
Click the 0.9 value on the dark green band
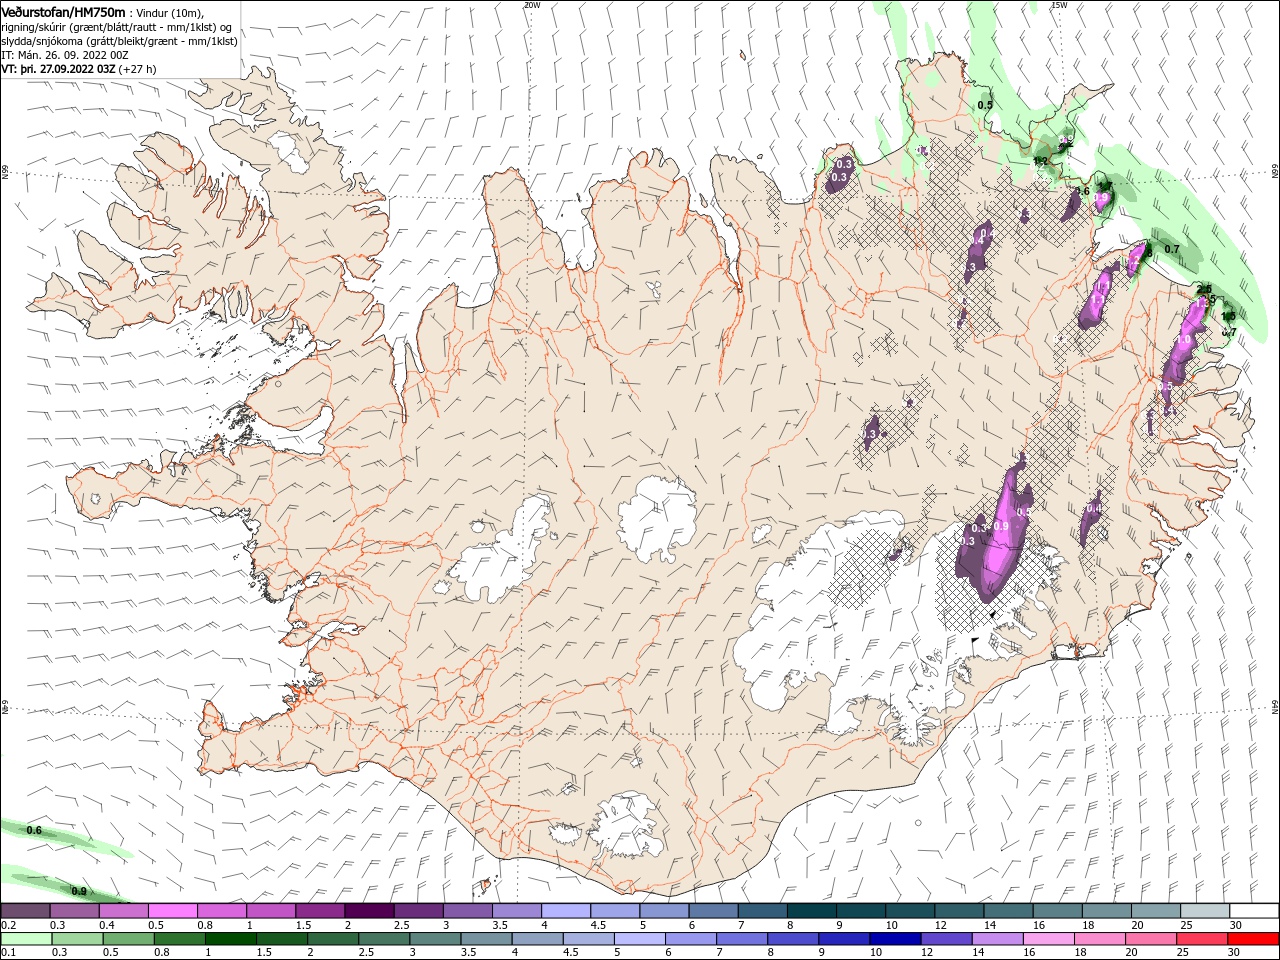(79, 891)
